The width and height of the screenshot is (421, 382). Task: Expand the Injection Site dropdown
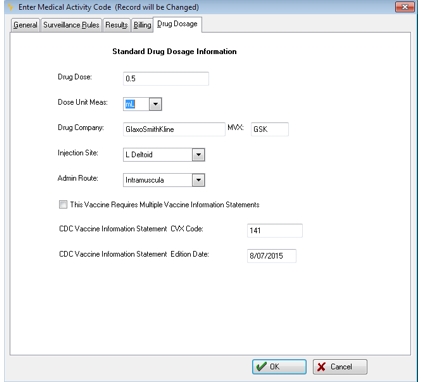click(198, 155)
